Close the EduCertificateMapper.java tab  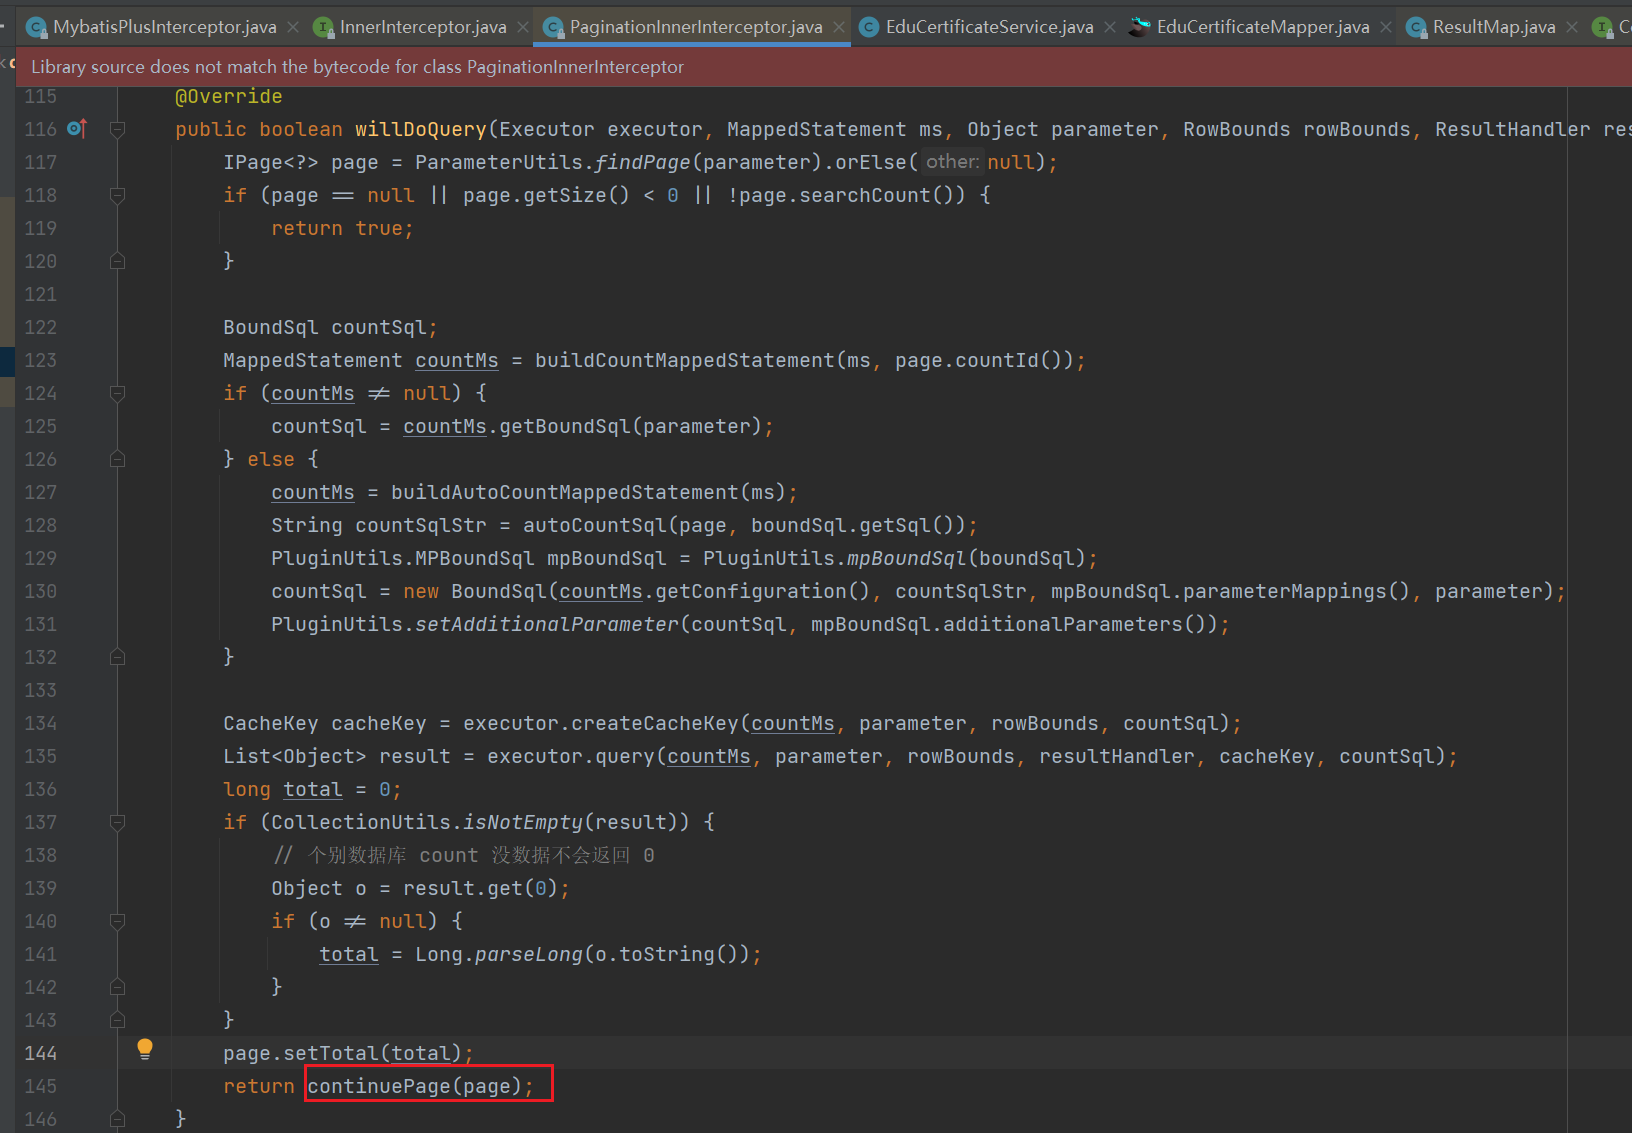(x=1386, y=27)
